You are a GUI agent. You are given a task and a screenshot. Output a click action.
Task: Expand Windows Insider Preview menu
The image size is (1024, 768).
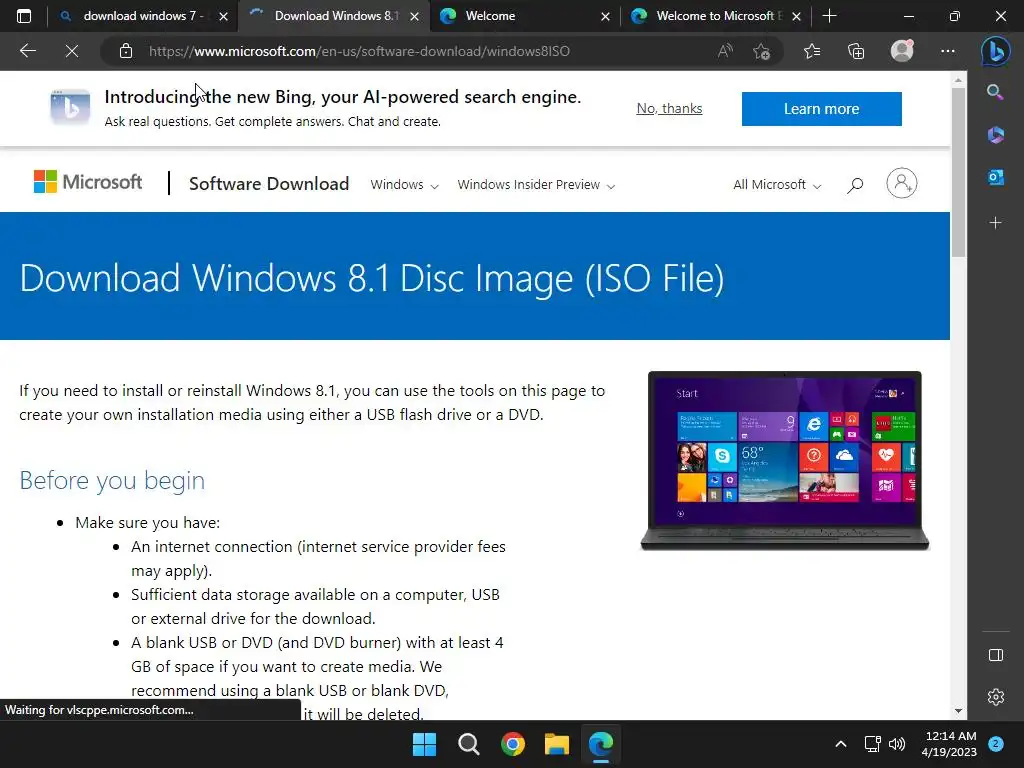(536, 185)
